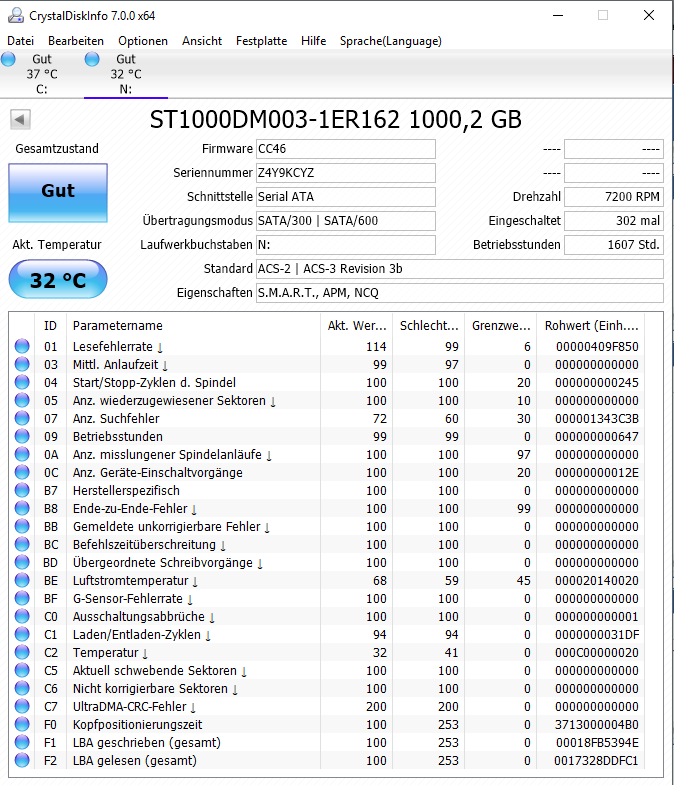
Task: Click the Betriebsstunden field 1607 Std.
Action: (614, 245)
